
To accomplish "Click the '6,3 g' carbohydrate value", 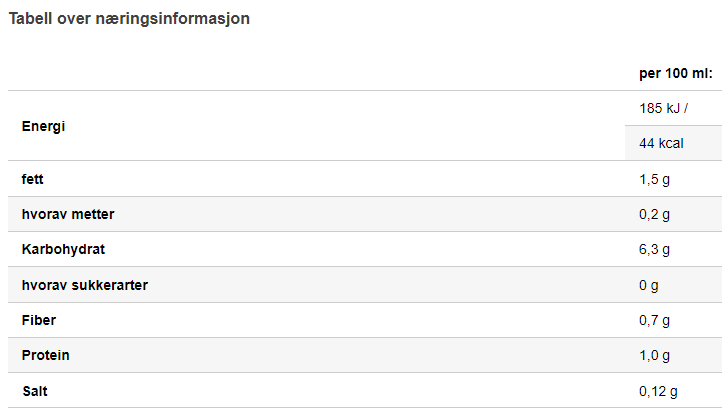I will tap(654, 249).
